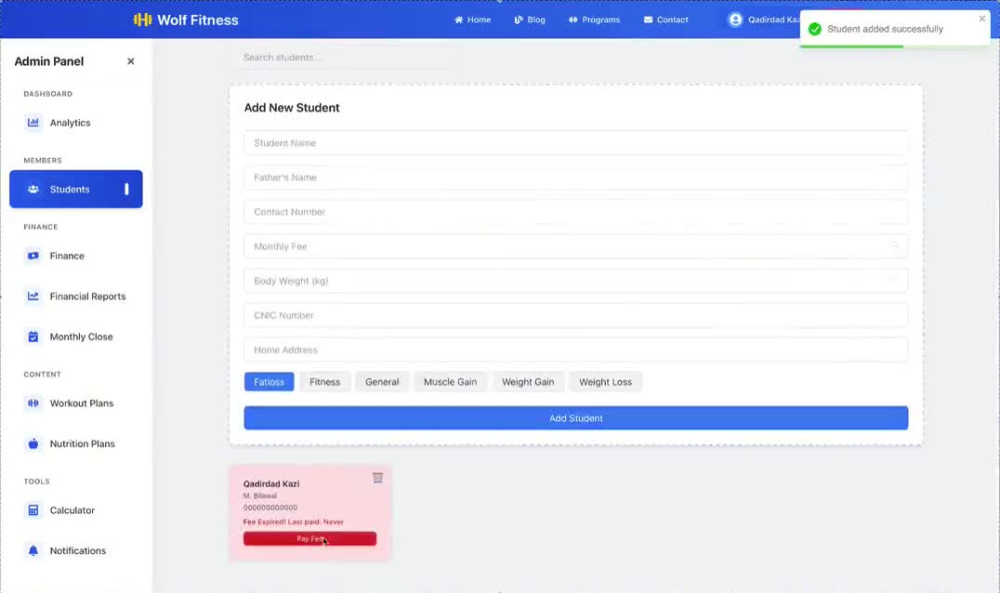Click the Qadirdad Kazi student name
Viewport: 1000px width, 593px height.
coord(271,484)
